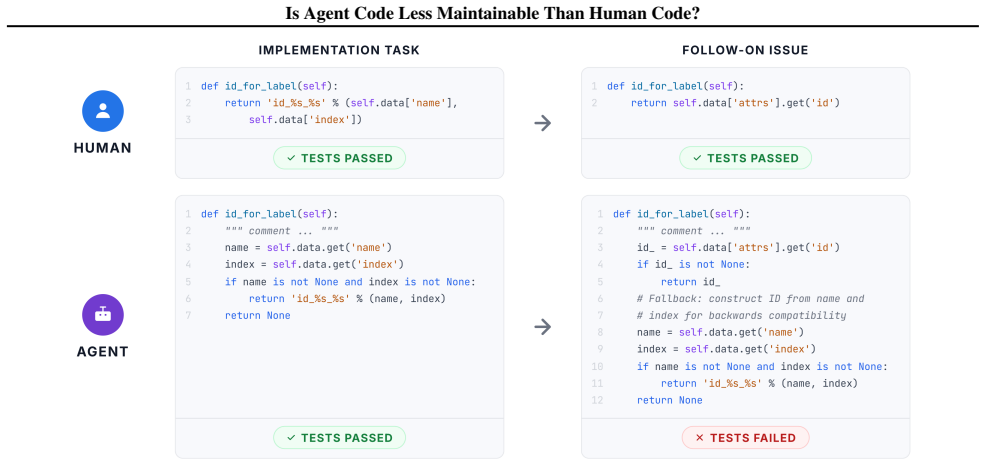The height and width of the screenshot is (465, 985).
Task: Click the AGENT label text
Action: [102, 352]
